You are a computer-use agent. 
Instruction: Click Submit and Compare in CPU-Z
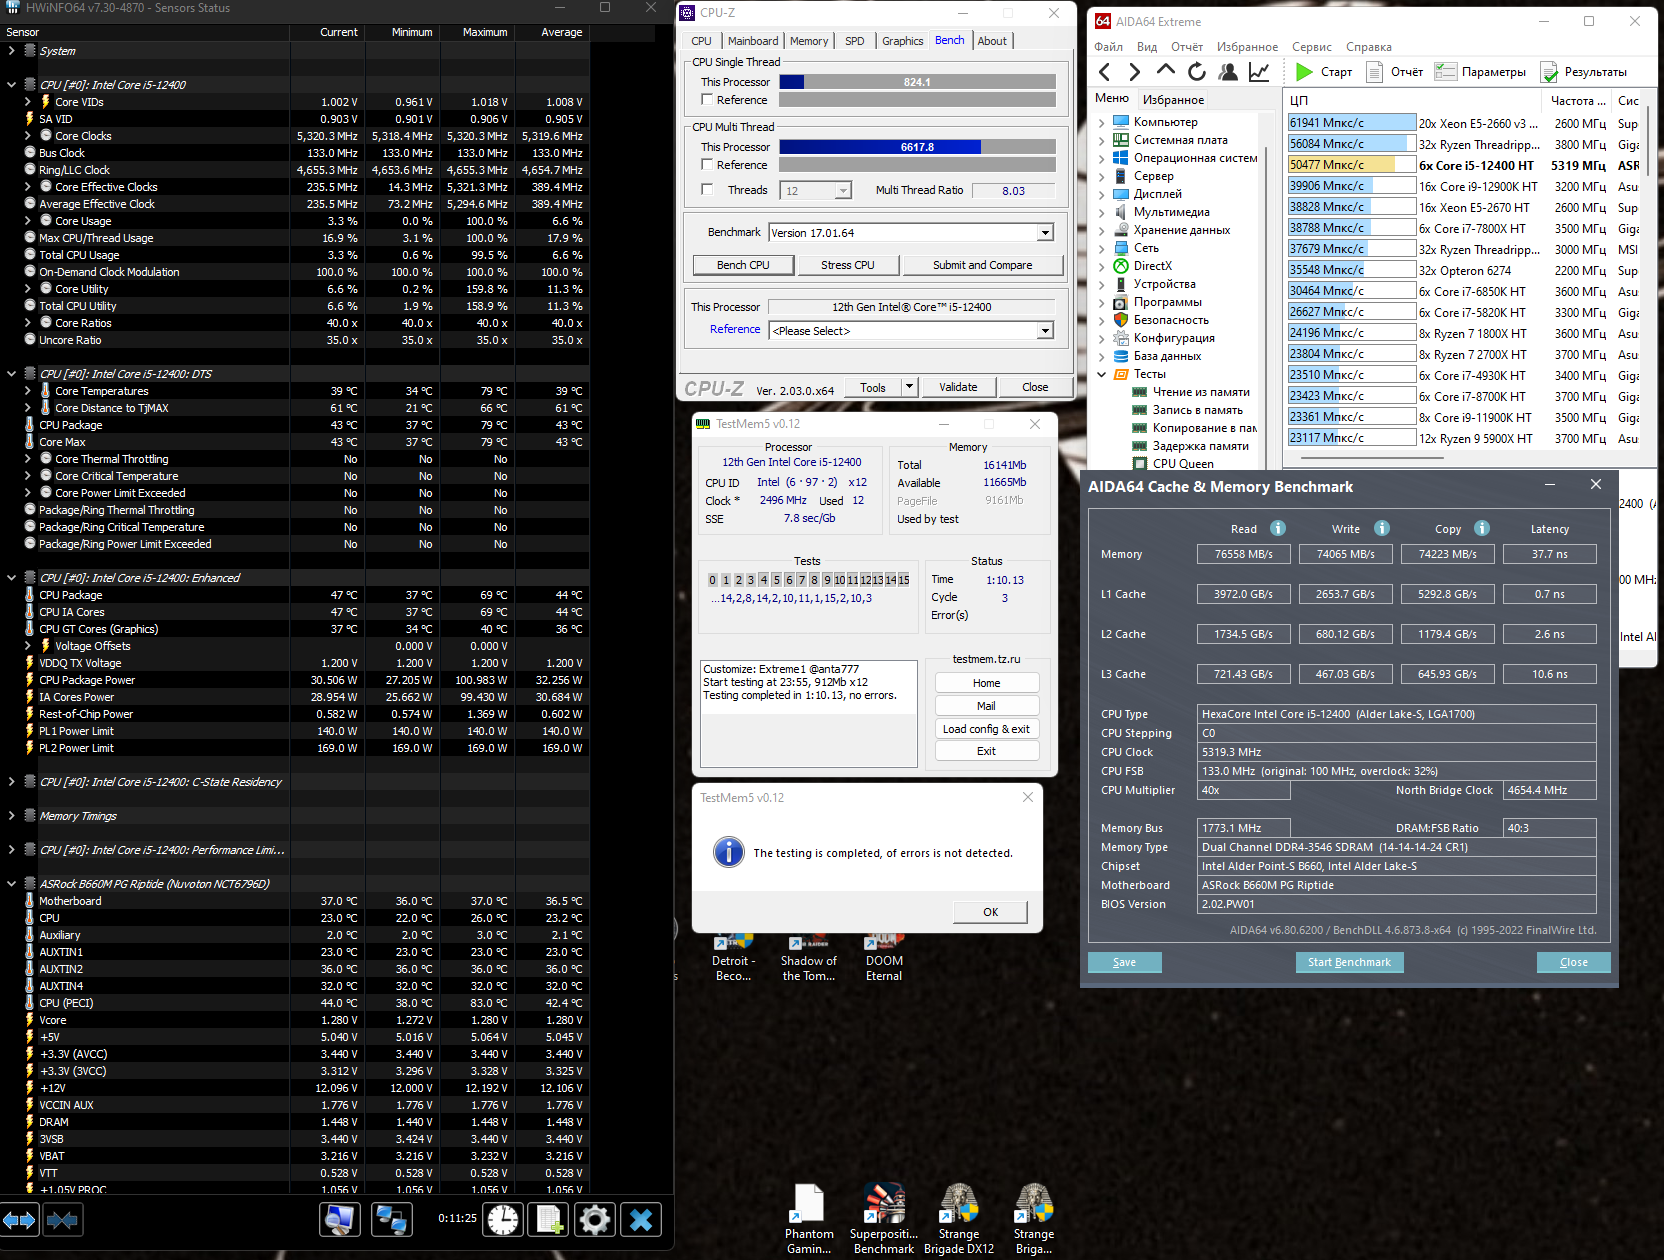coord(982,265)
